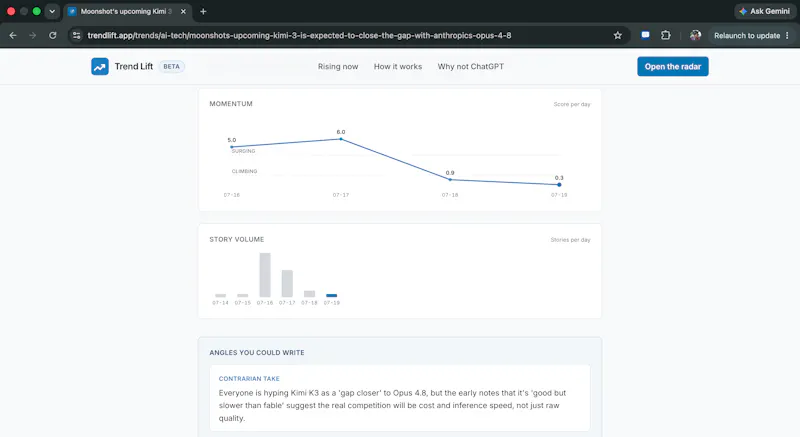Screen dimensions: 800x437
Task: Click the 07-19 momentum data point 0.3
Action: coord(559,185)
